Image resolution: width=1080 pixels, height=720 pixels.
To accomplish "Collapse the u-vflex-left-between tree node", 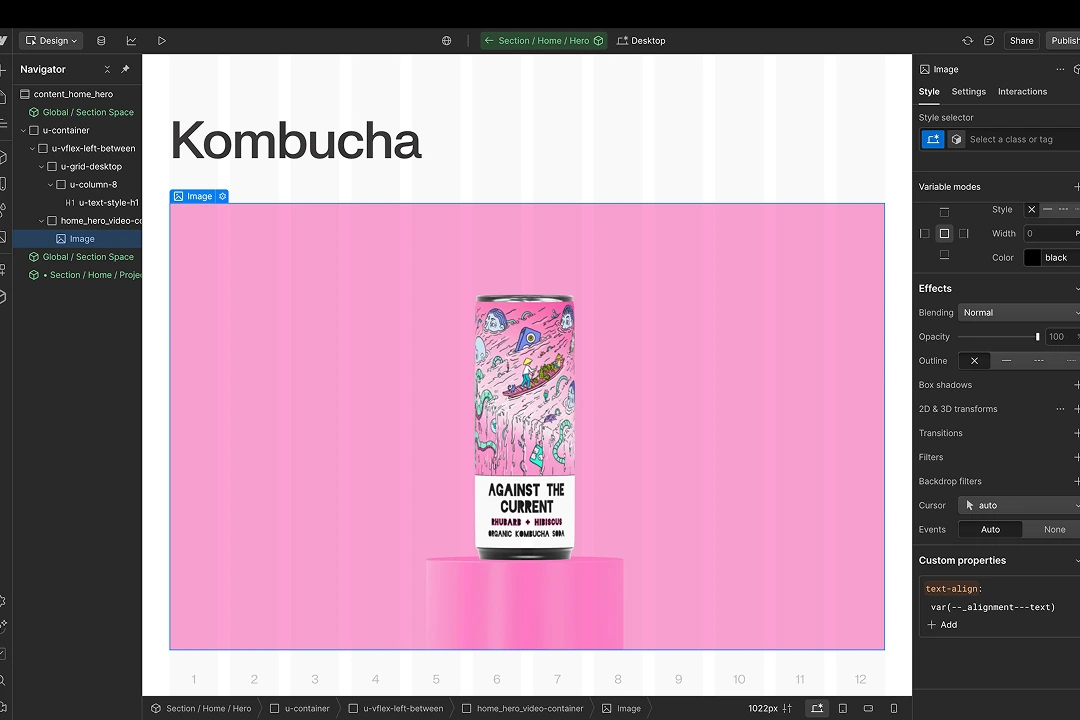I will (32, 148).
